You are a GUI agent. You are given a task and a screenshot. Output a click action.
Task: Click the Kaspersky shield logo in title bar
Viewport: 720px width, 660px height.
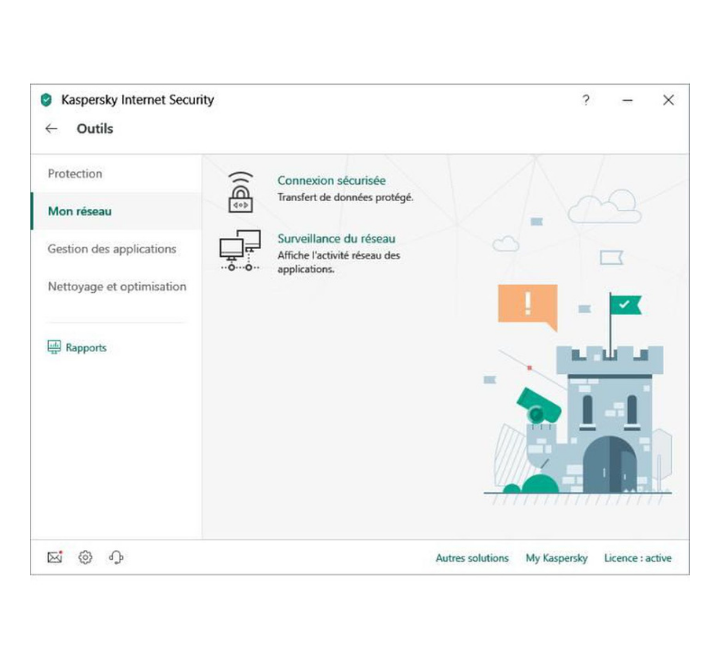click(46, 100)
